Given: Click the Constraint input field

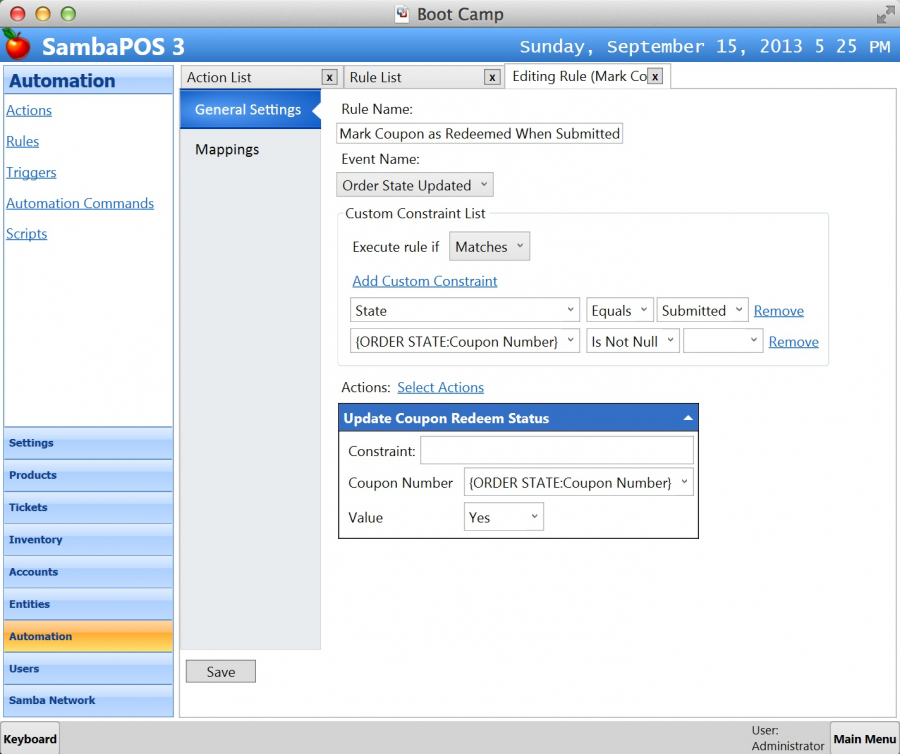Looking at the screenshot, I should coord(556,451).
